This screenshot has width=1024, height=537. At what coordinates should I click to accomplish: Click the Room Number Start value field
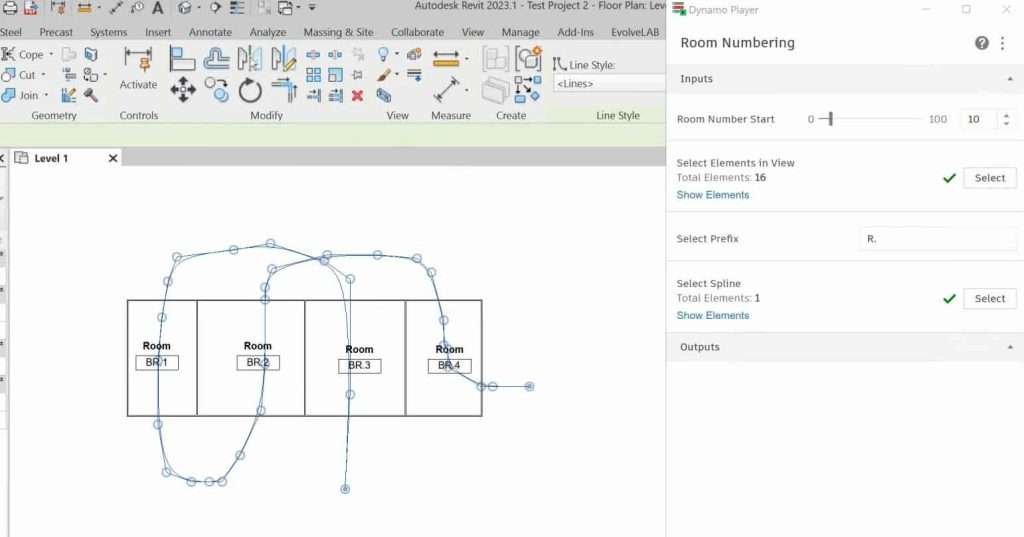point(978,120)
